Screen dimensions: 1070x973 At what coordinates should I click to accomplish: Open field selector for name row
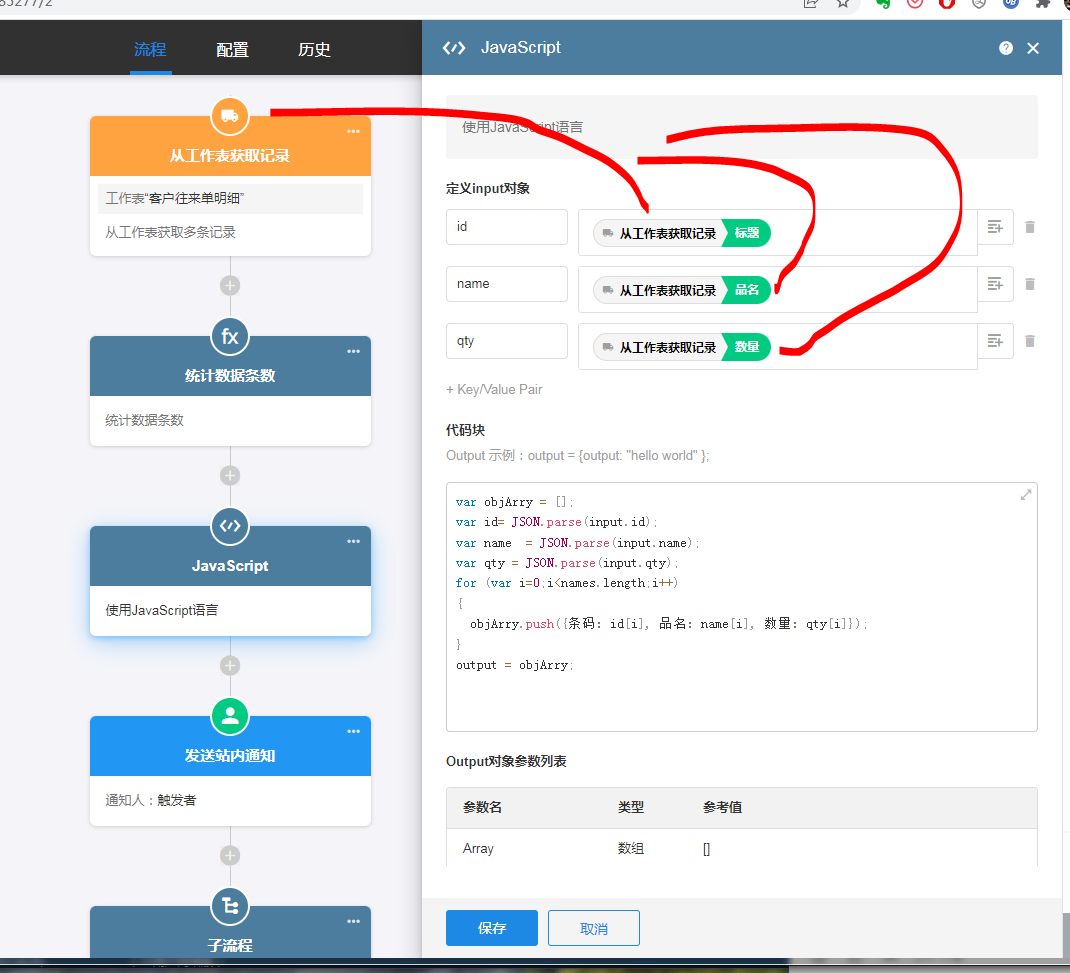[995, 284]
